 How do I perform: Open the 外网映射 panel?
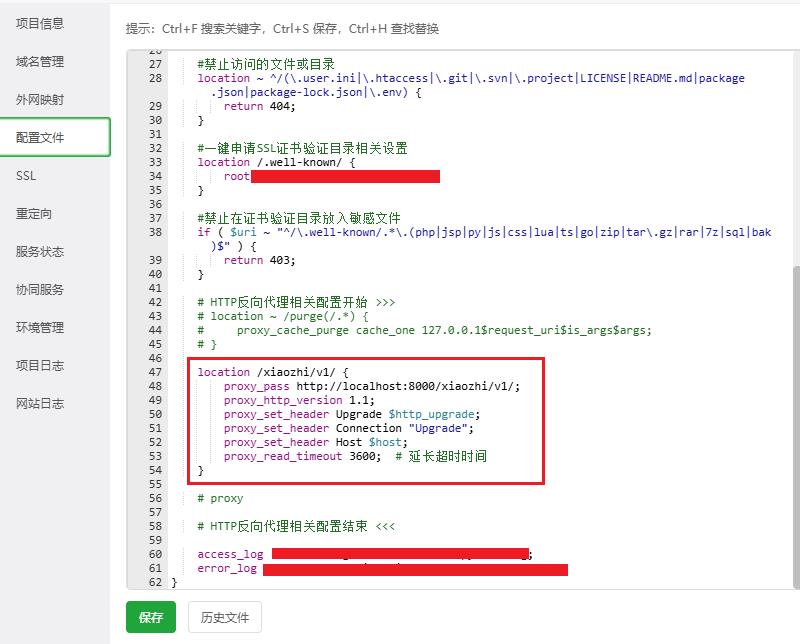point(38,100)
